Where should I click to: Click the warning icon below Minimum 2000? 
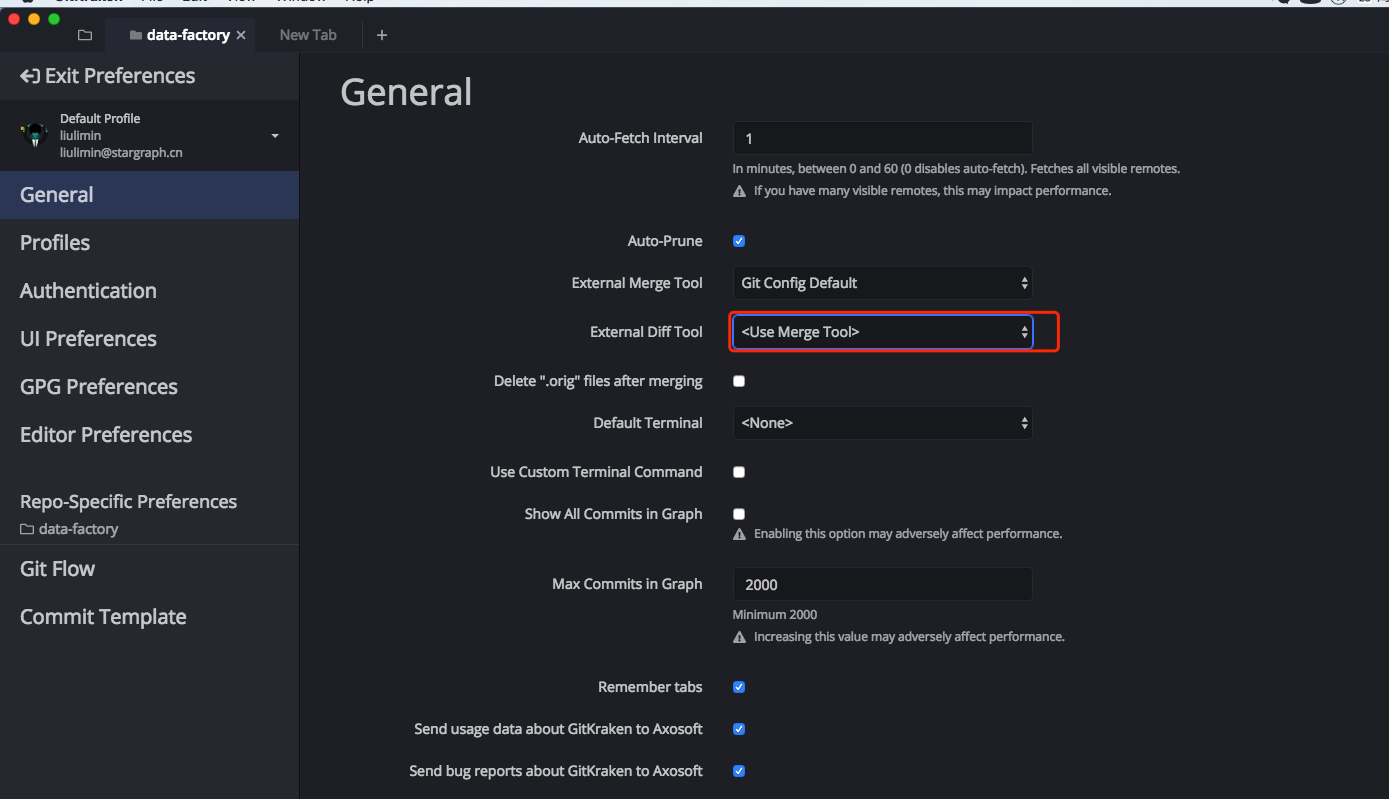740,637
